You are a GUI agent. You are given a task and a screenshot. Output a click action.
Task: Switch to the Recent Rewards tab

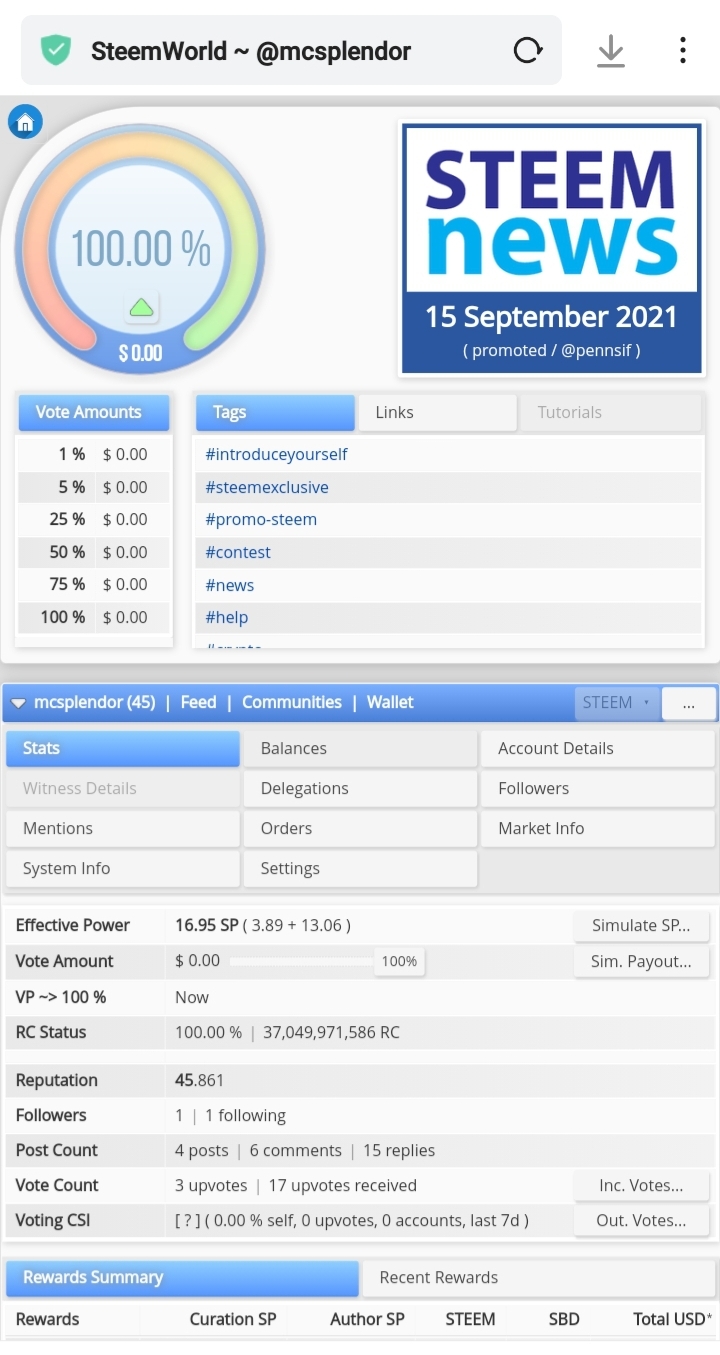tap(538, 1277)
